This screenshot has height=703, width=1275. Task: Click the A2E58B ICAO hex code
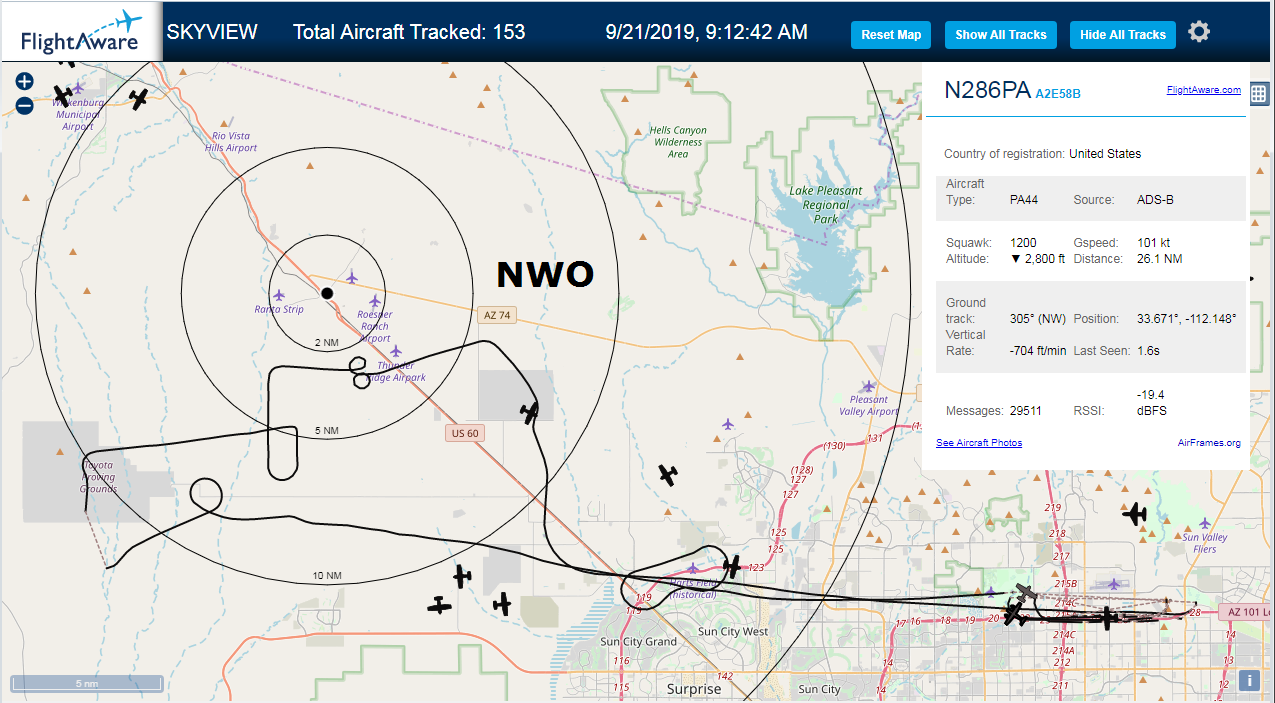pos(1058,94)
